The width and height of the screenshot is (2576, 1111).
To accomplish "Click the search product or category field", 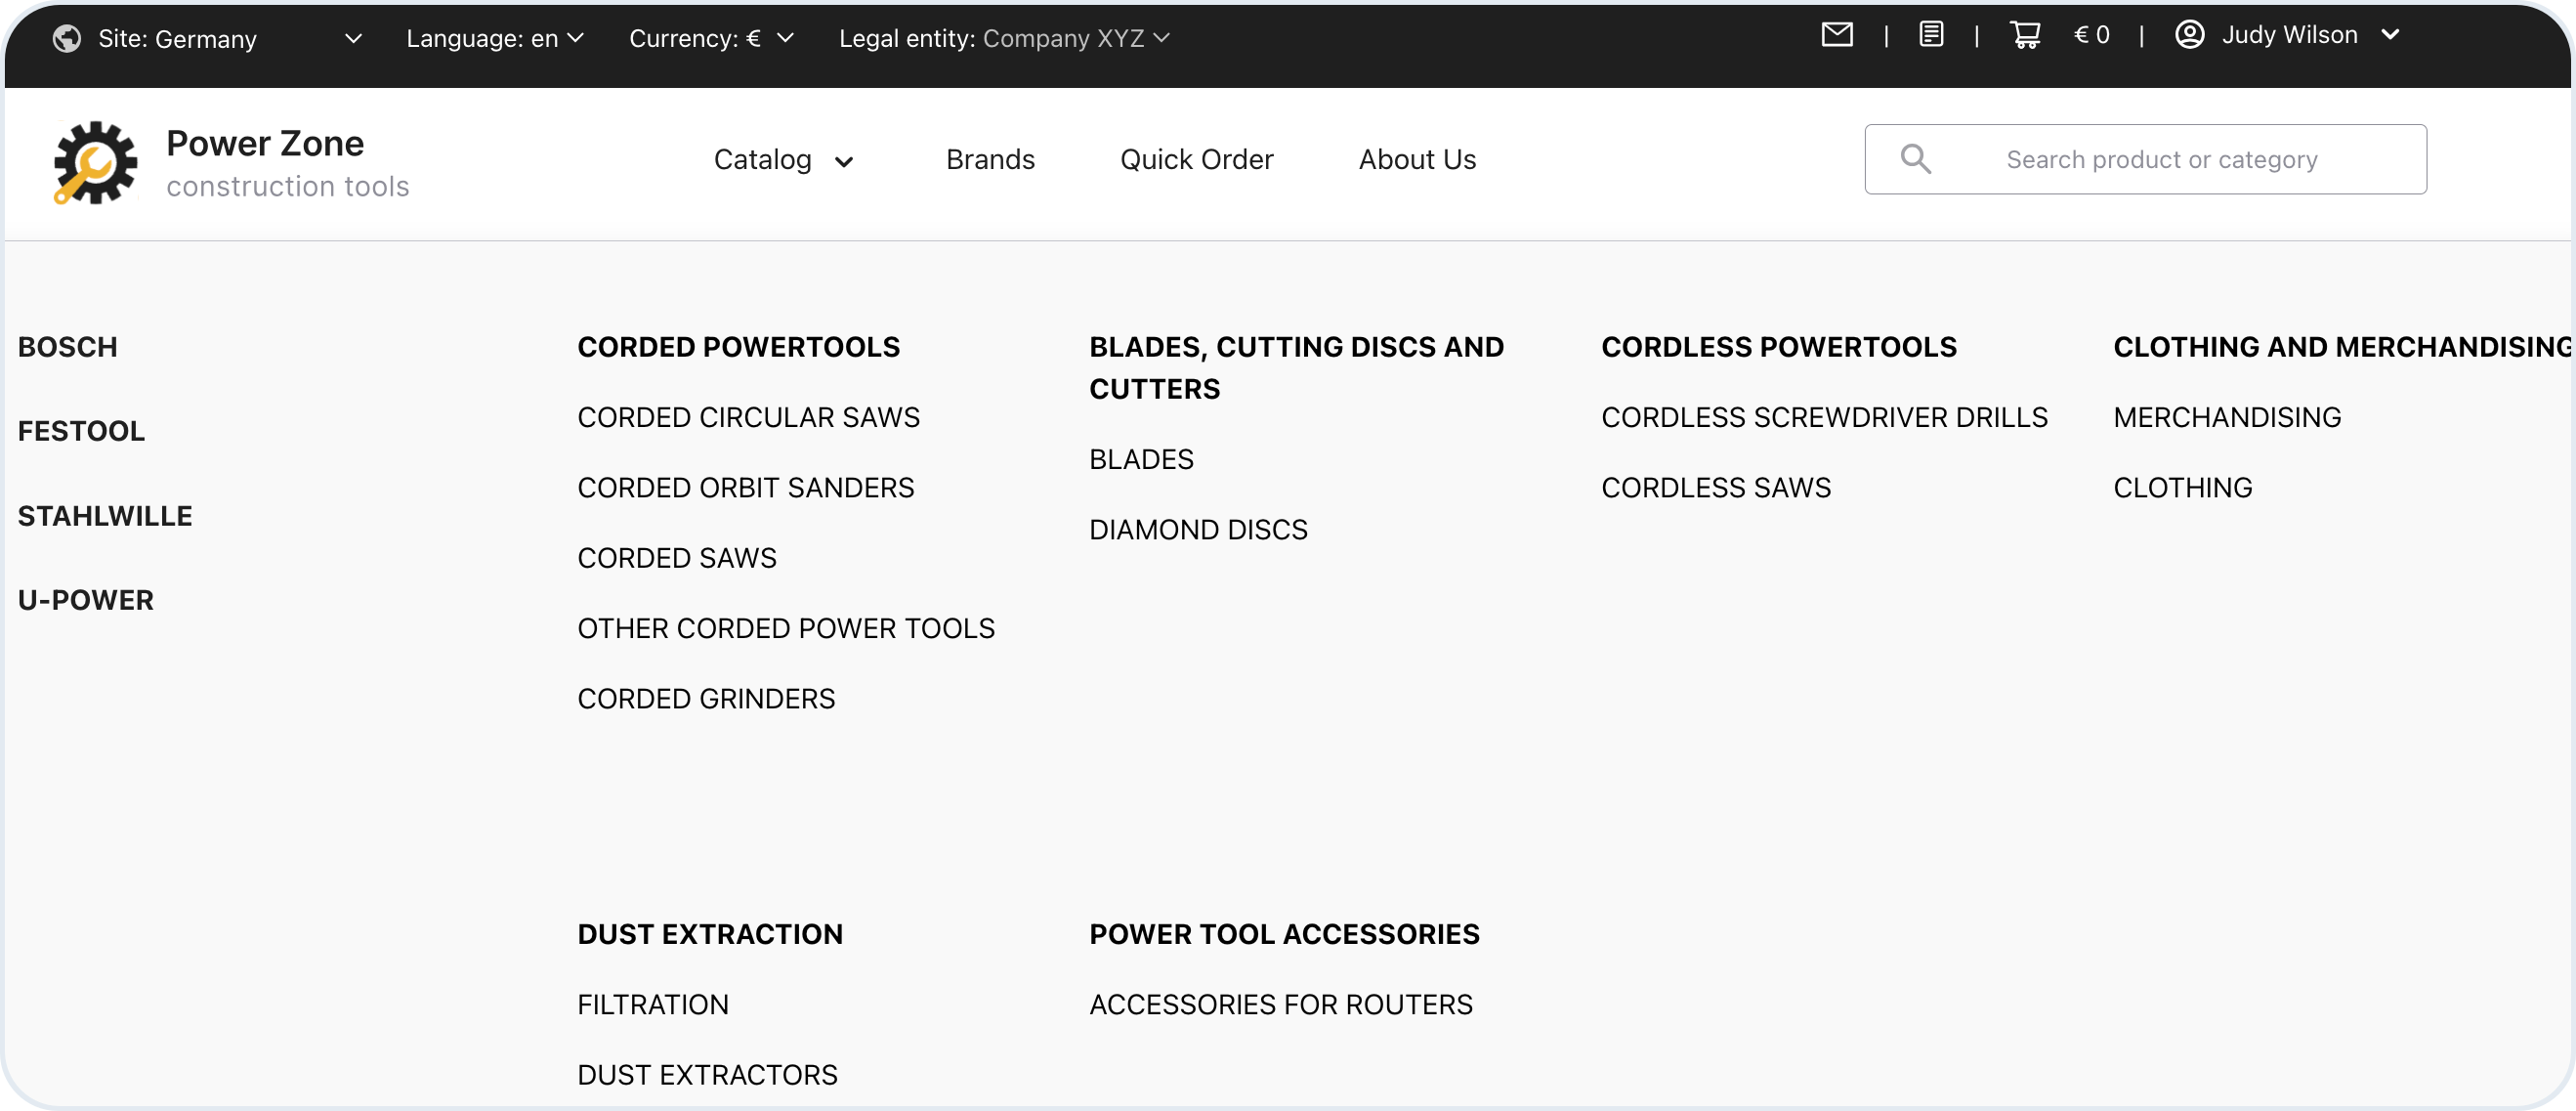I will pos(2161,160).
